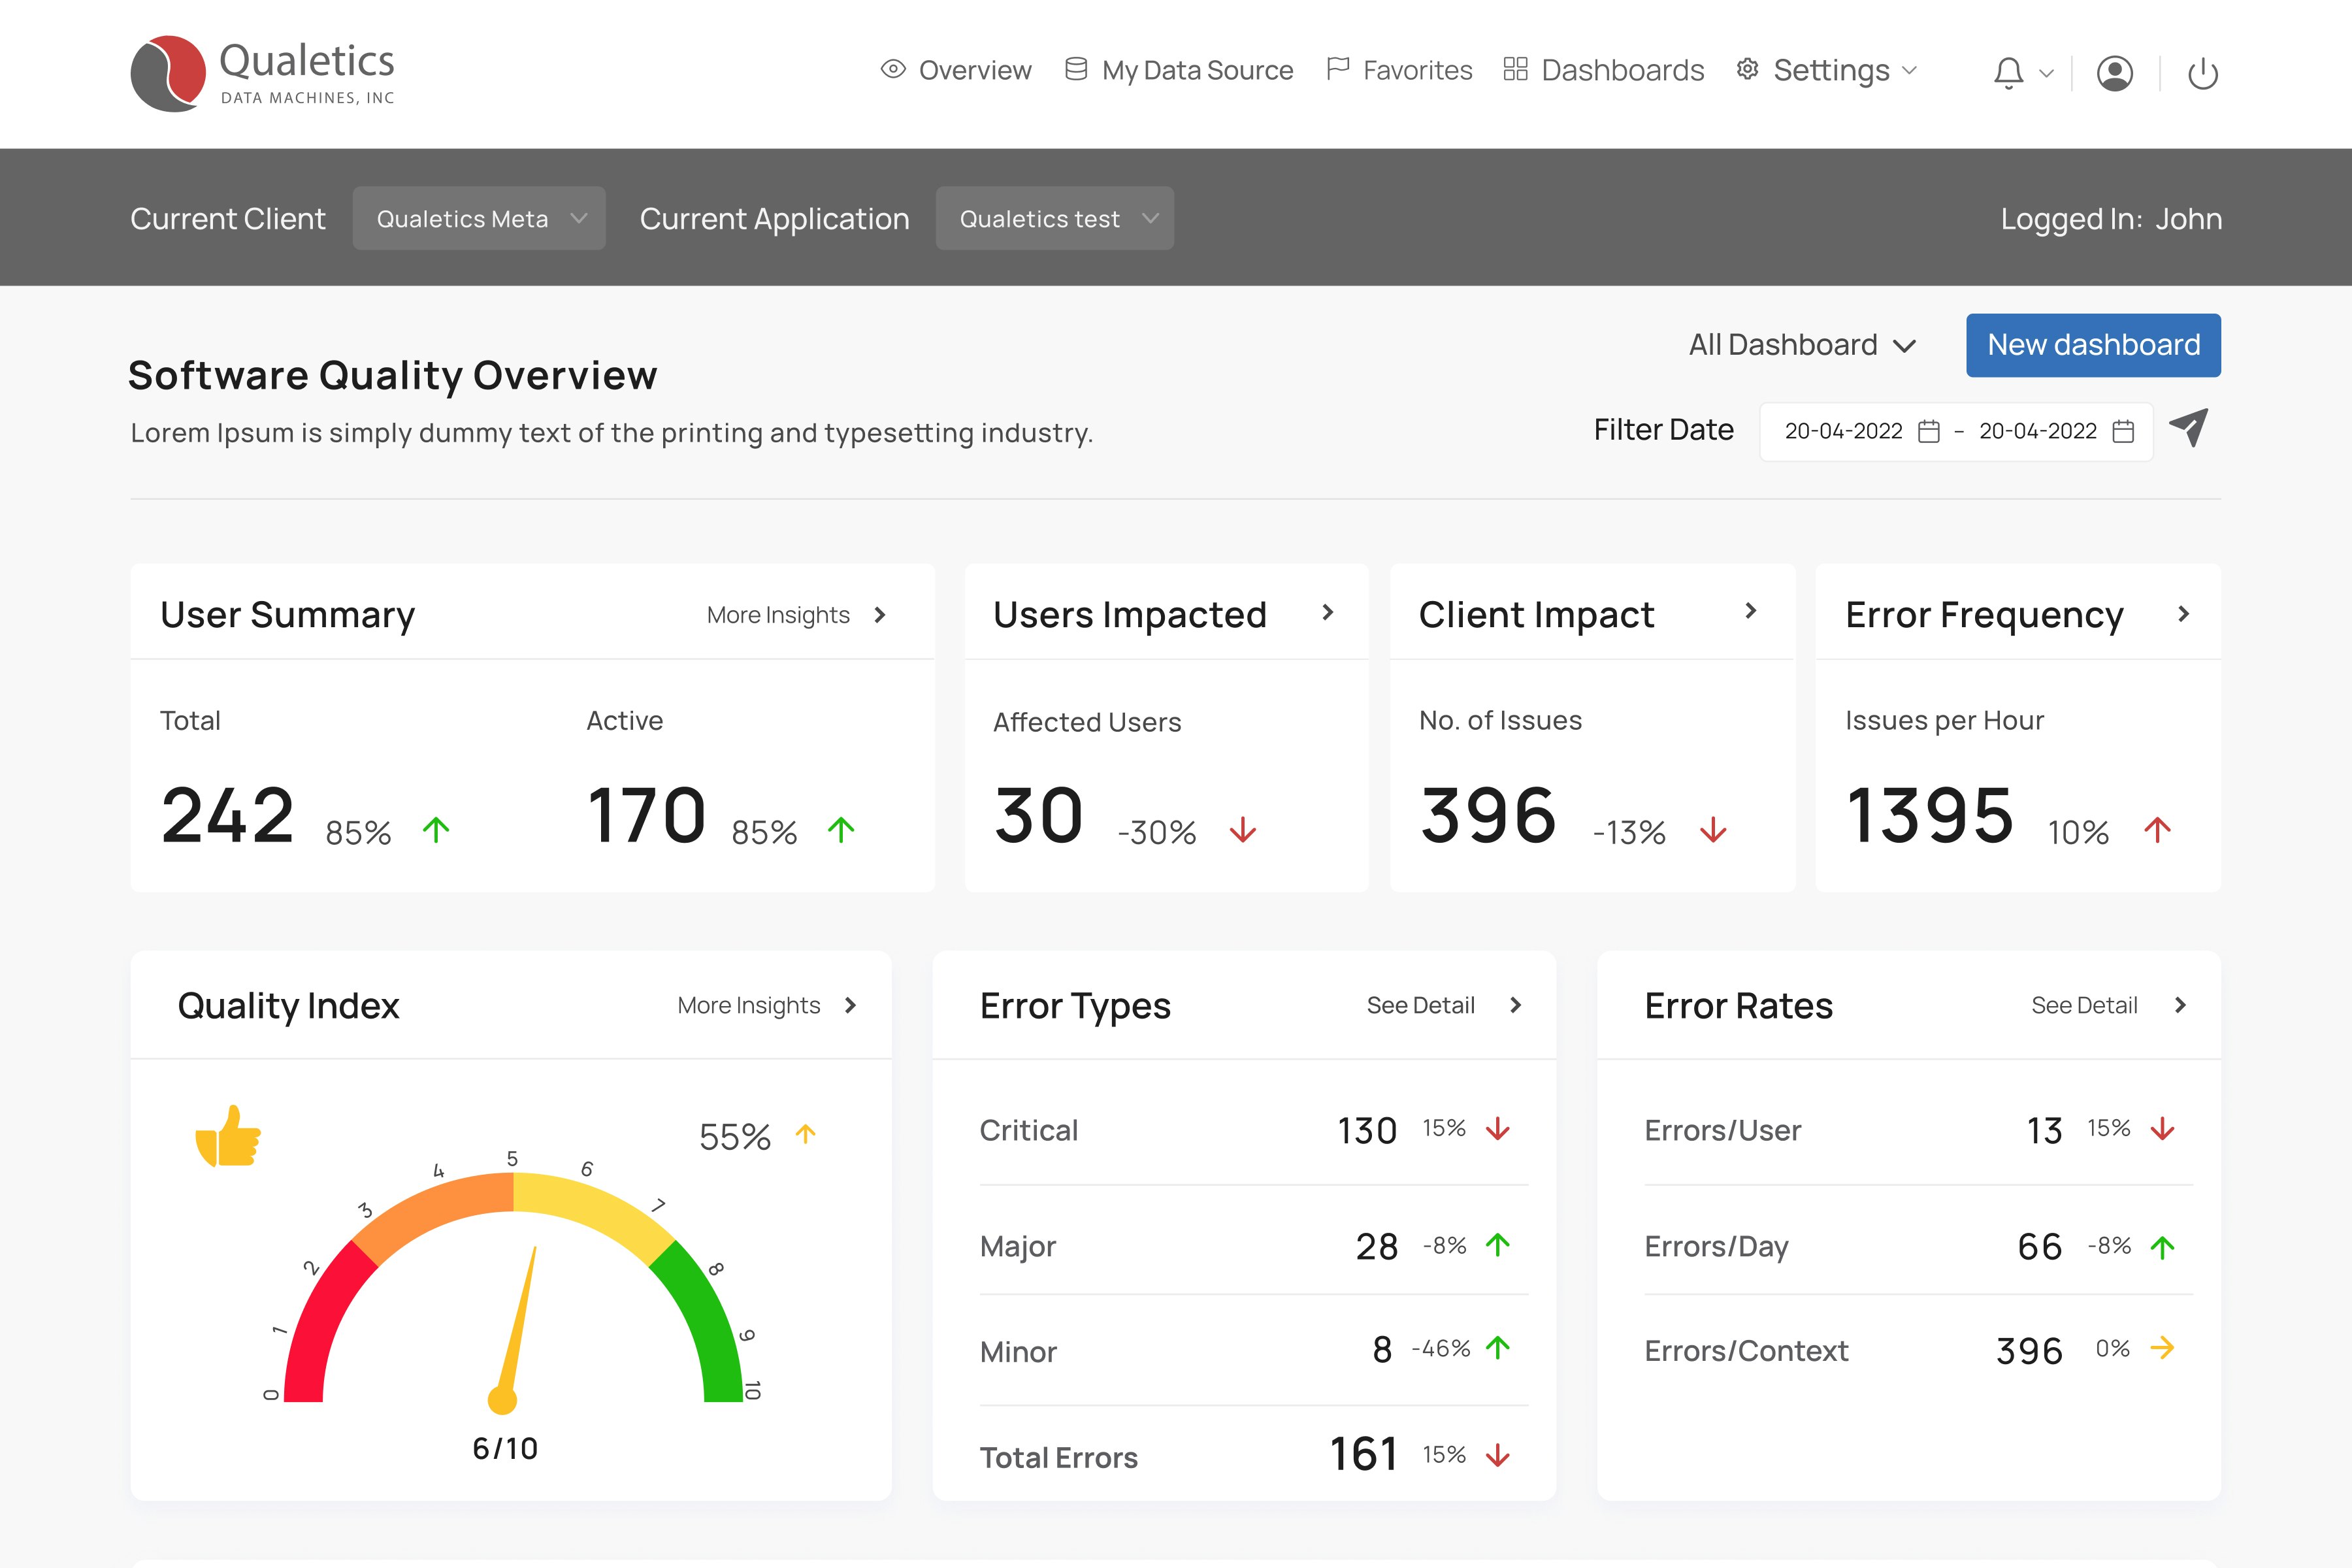Log out using the power icon

[2204, 72]
